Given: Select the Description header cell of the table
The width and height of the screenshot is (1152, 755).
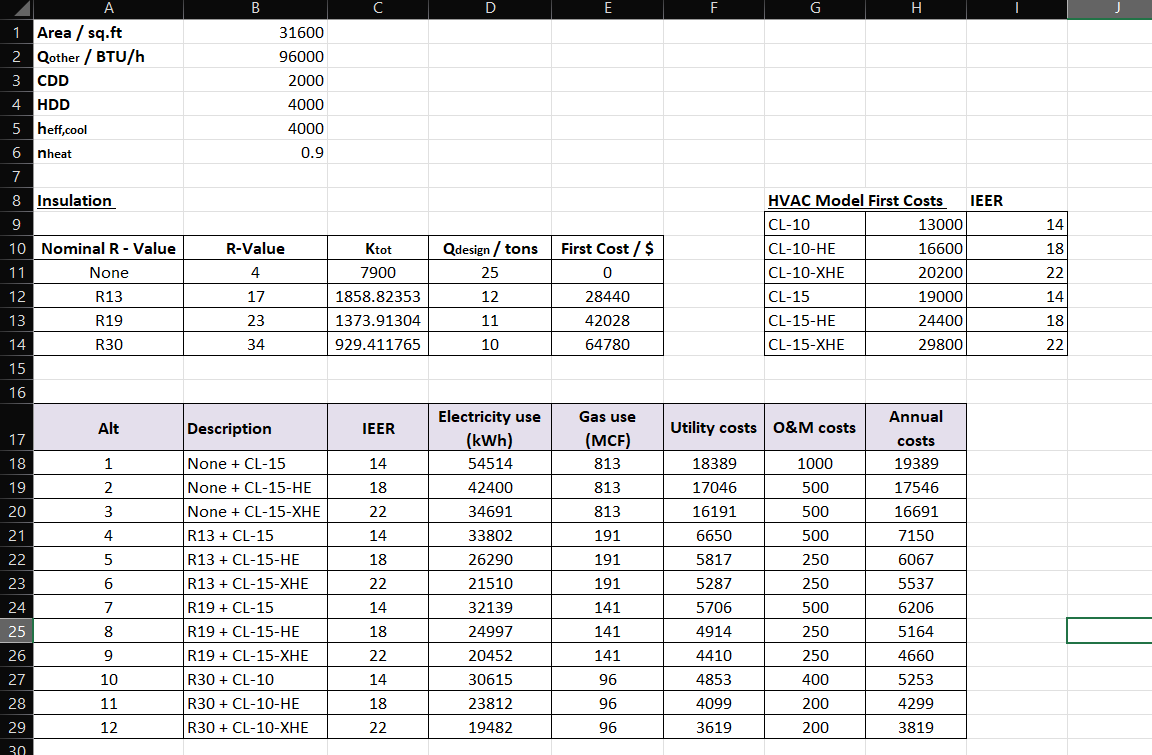Looking at the screenshot, I should tap(254, 427).
